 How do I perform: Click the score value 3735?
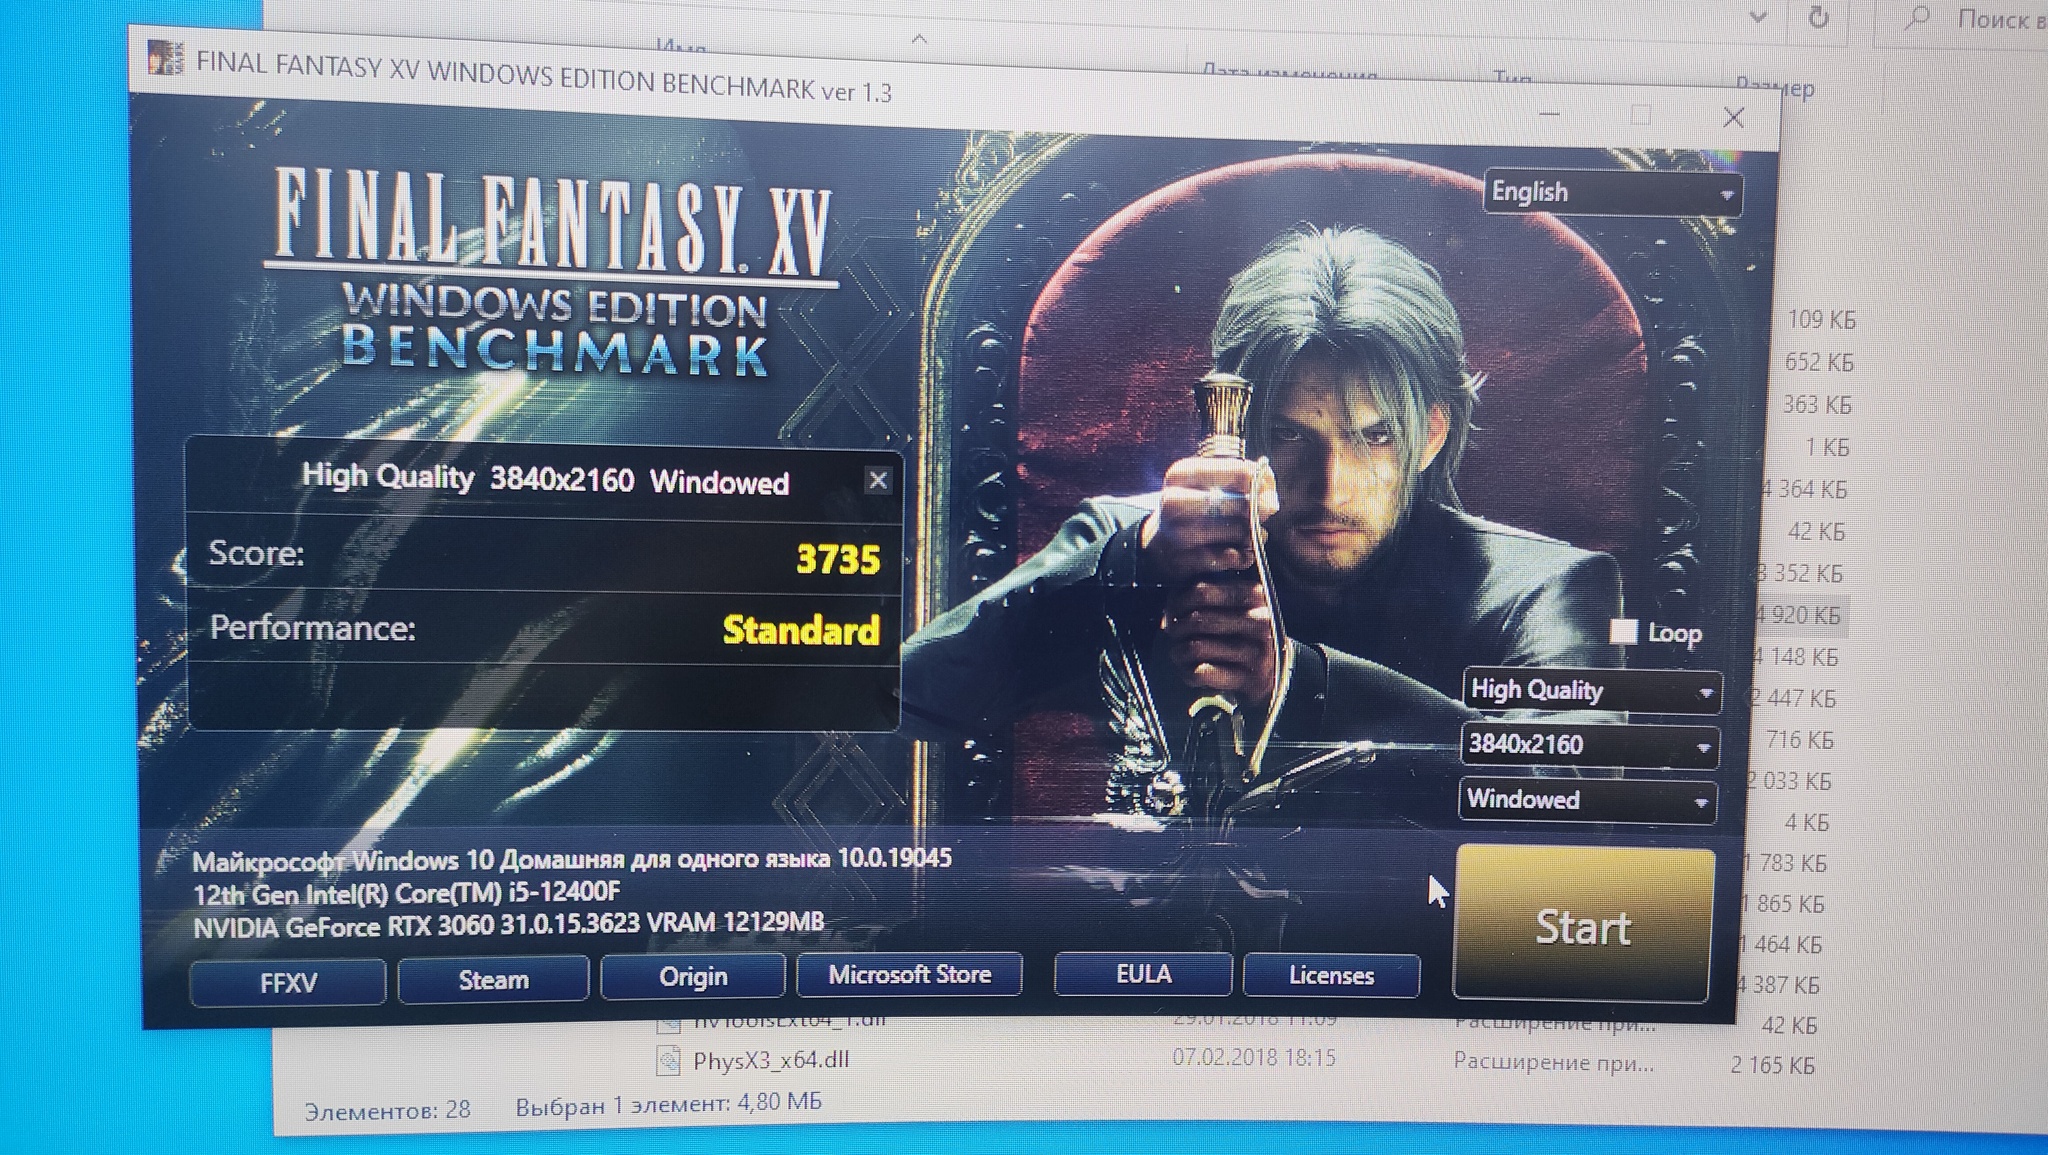click(x=838, y=559)
